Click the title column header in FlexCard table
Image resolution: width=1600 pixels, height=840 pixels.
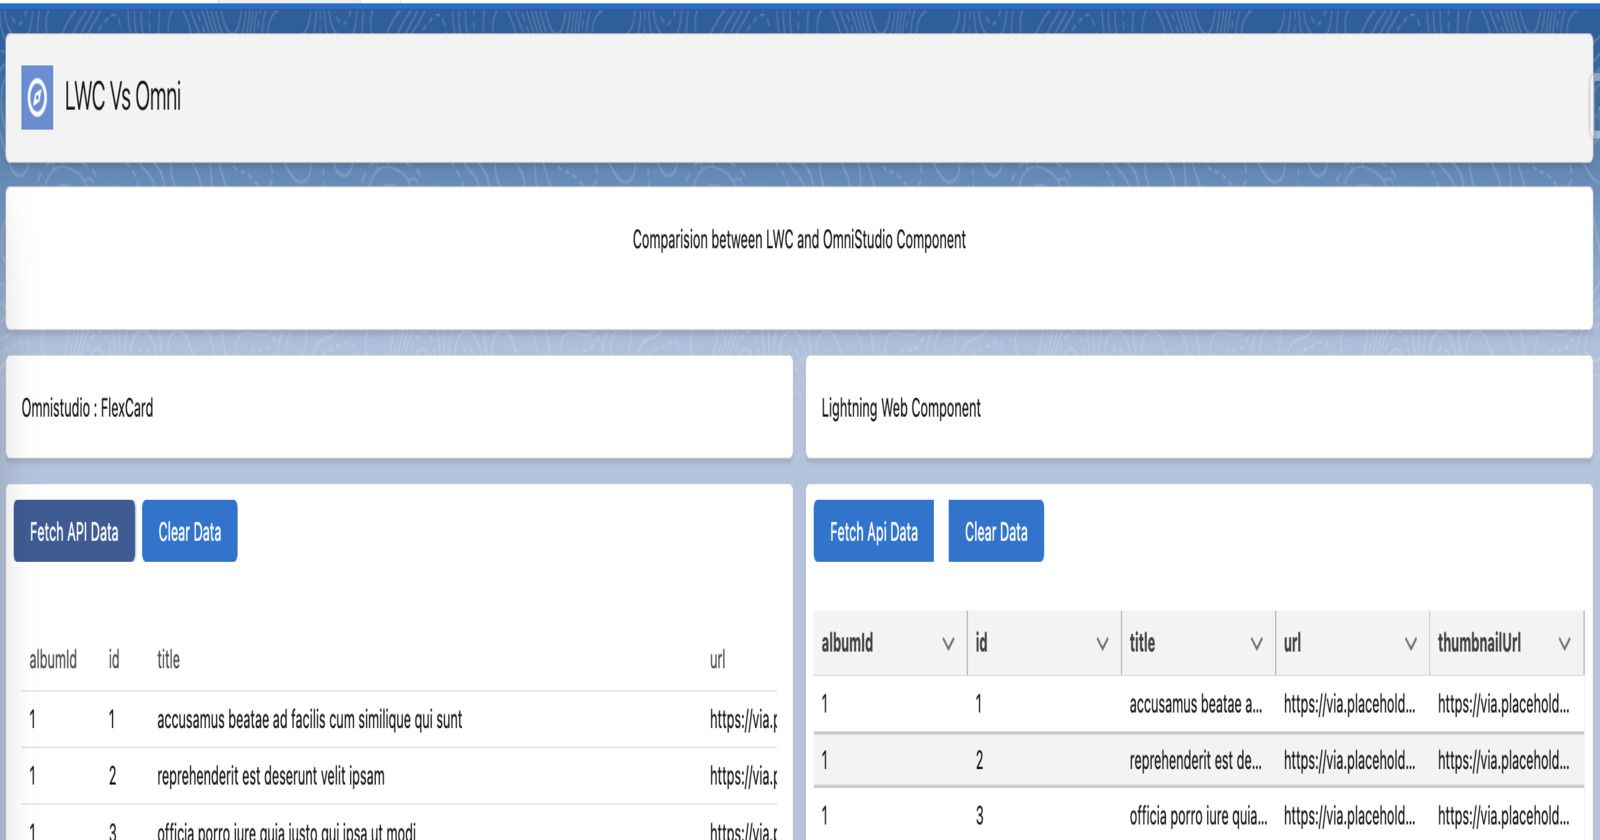click(168, 659)
